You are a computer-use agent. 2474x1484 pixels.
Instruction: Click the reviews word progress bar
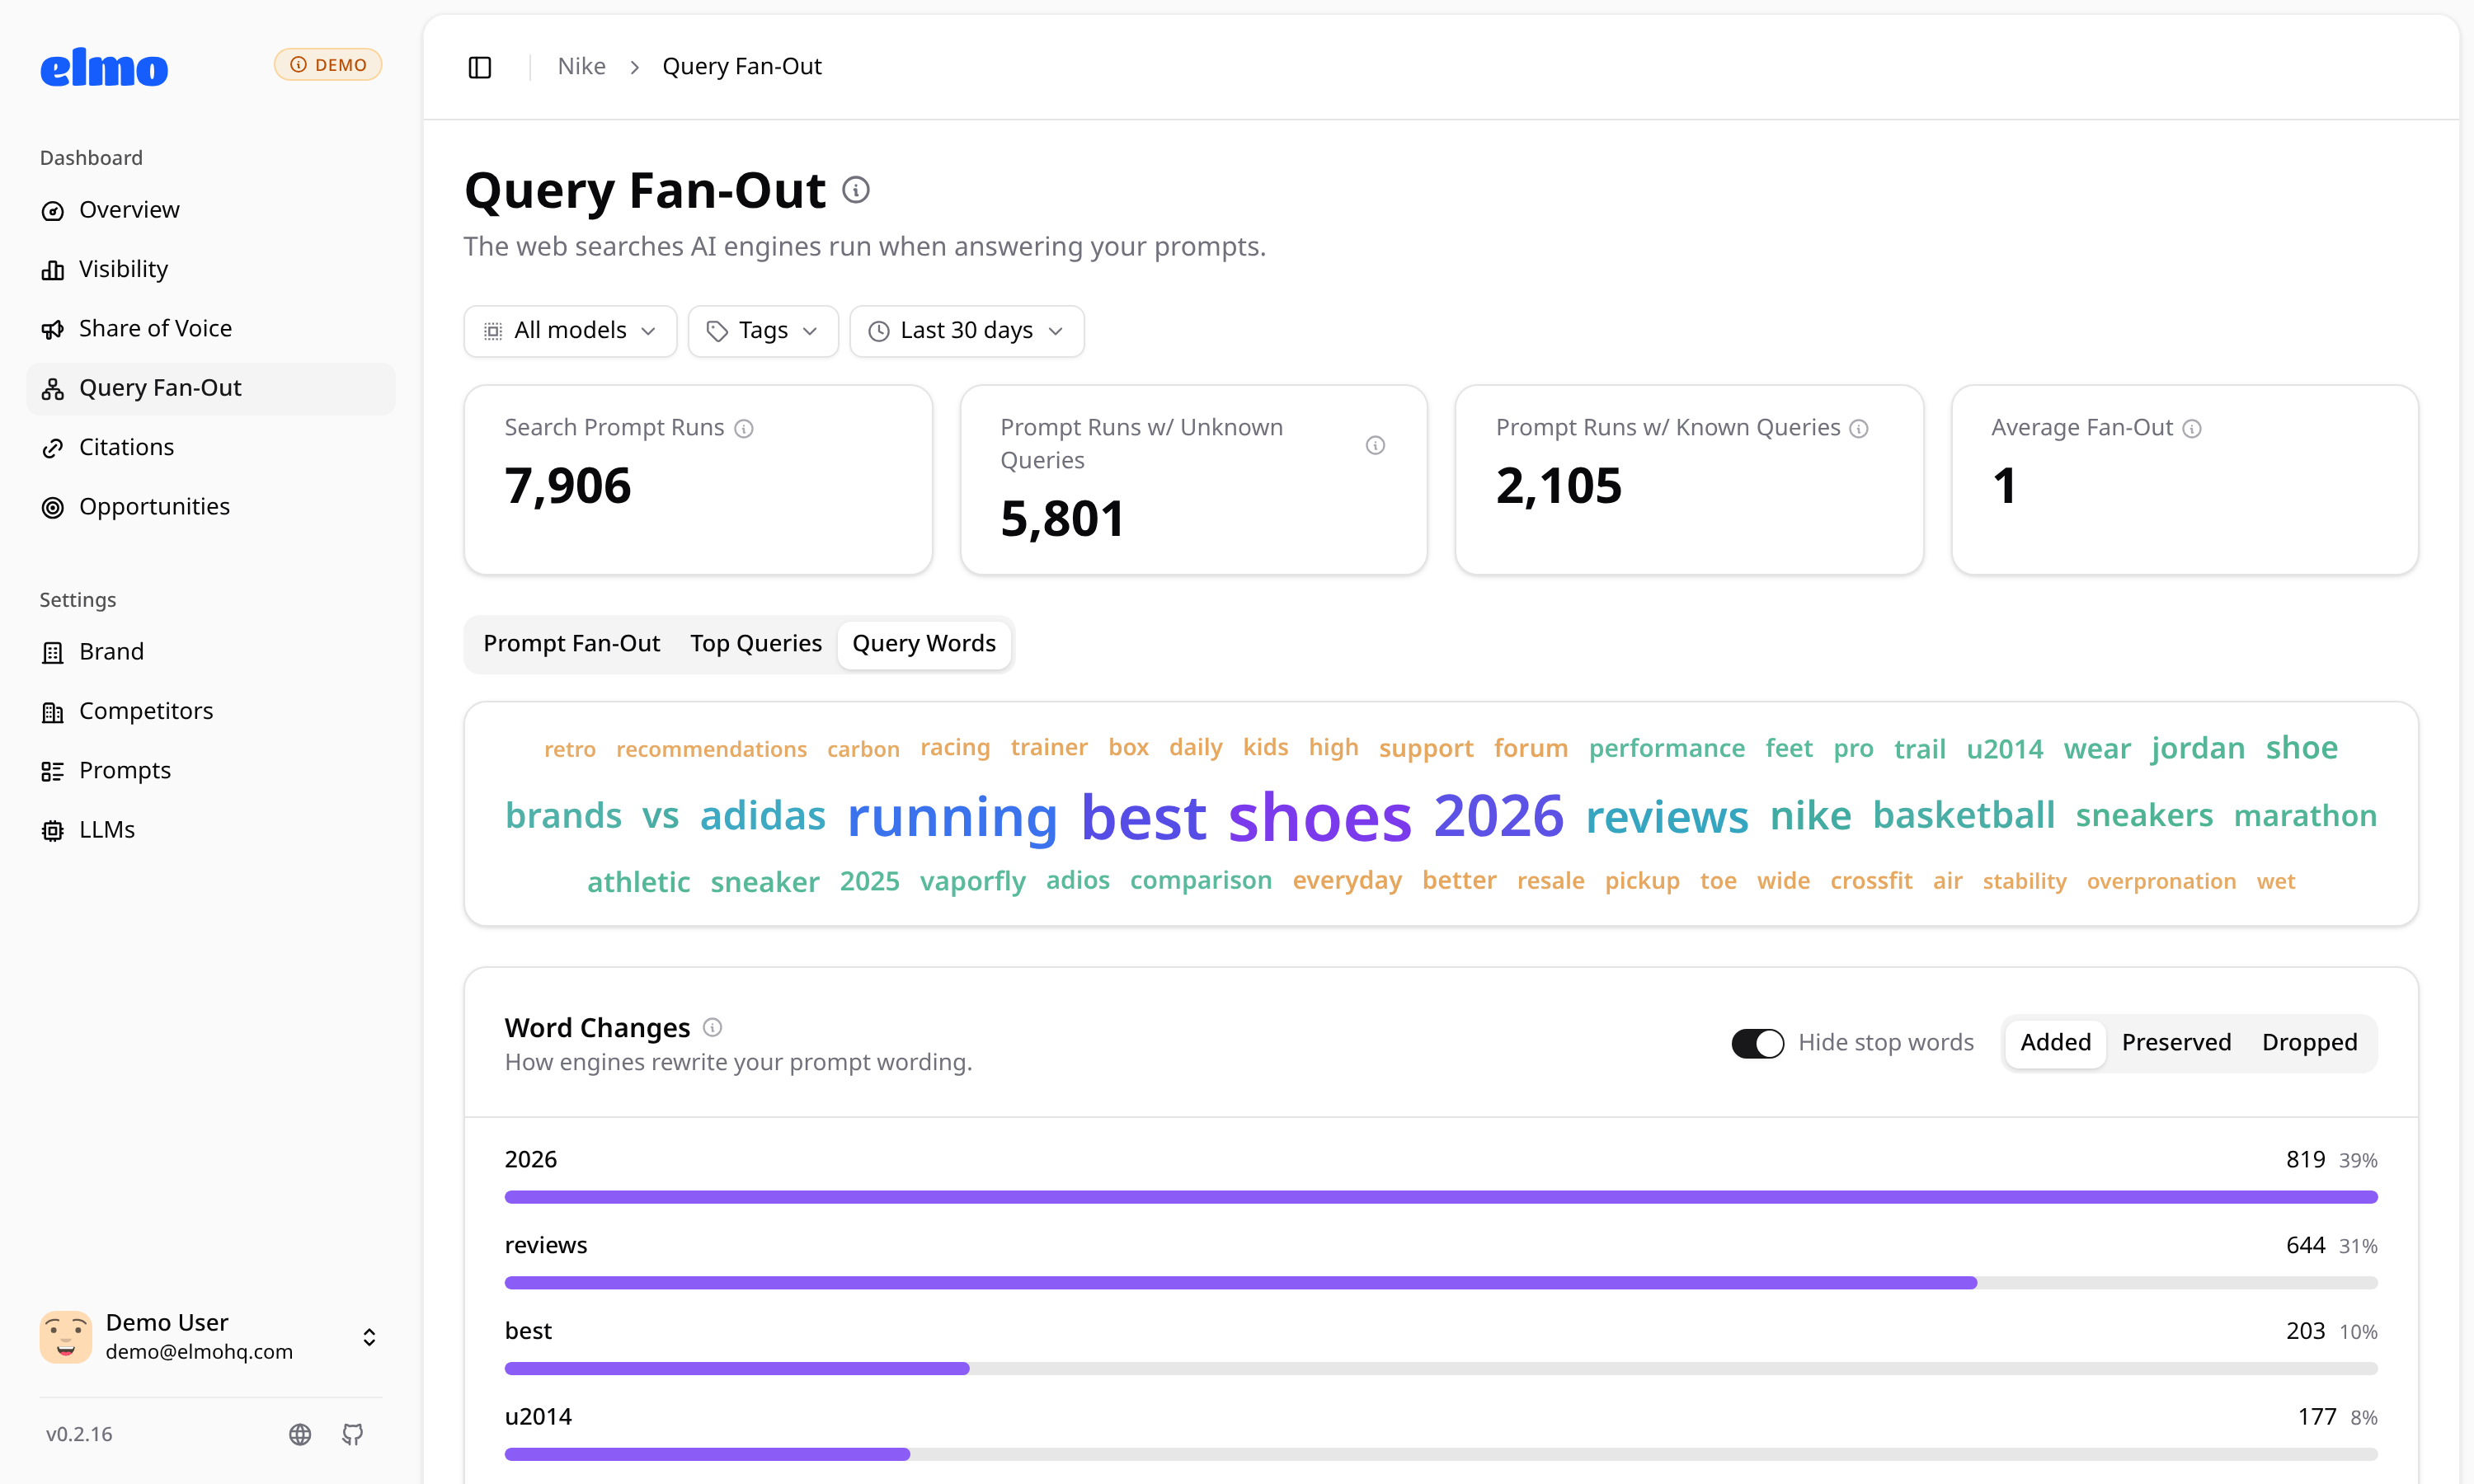1441,1283
